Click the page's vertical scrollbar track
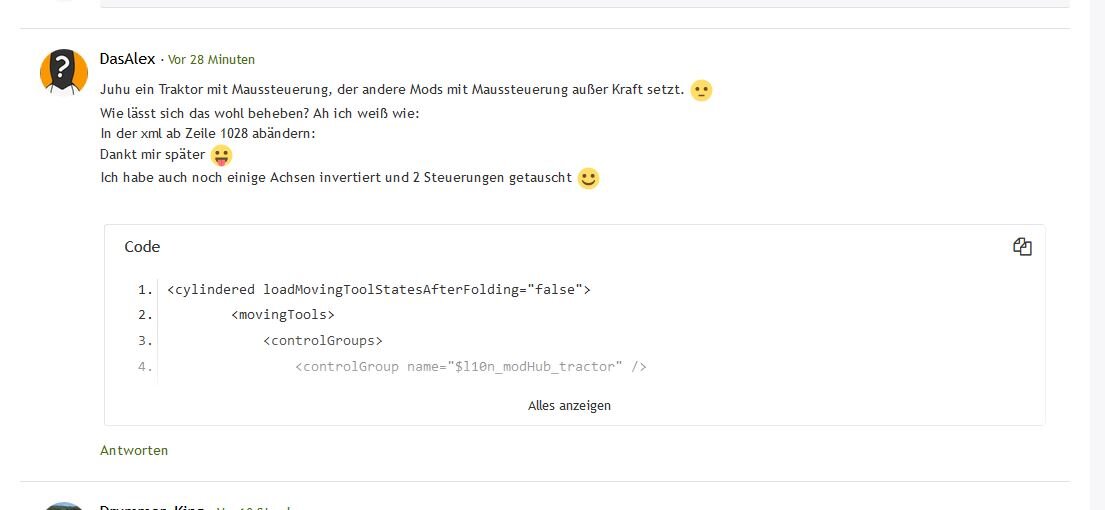This screenshot has width=1105, height=510. coord(1097,250)
